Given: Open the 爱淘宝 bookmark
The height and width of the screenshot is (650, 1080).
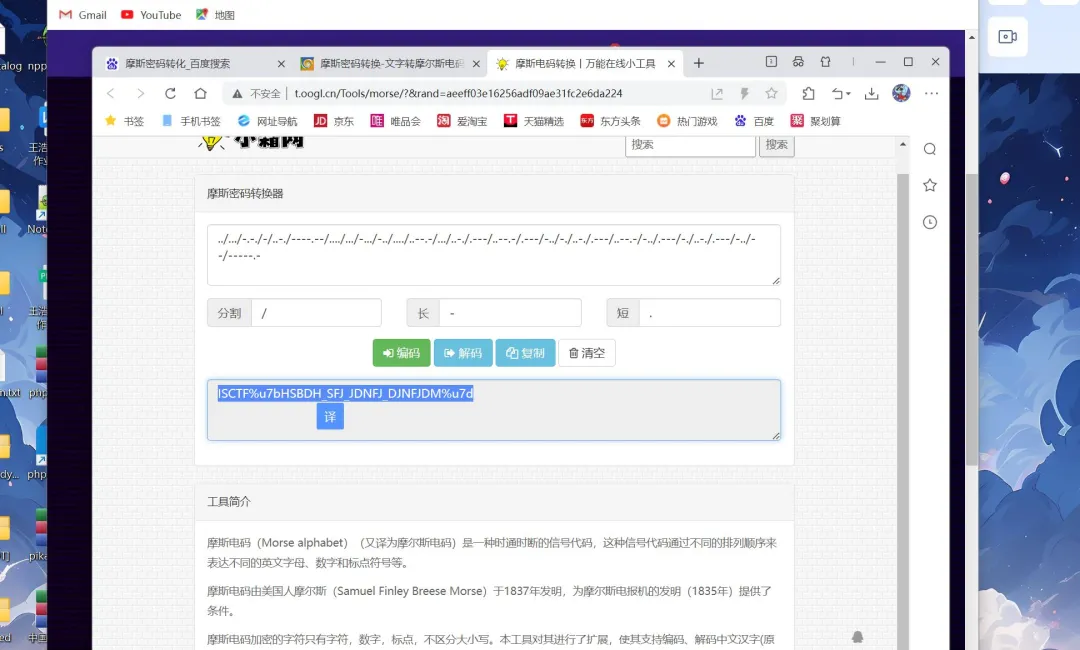Looking at the screenshot, I should tap(462, 121).
